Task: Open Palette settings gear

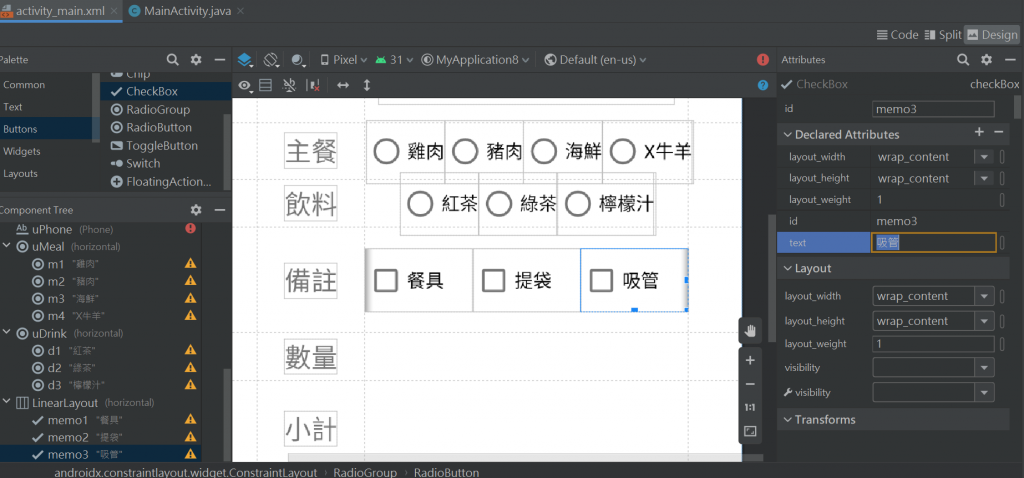Action: [x=196, y=59]
